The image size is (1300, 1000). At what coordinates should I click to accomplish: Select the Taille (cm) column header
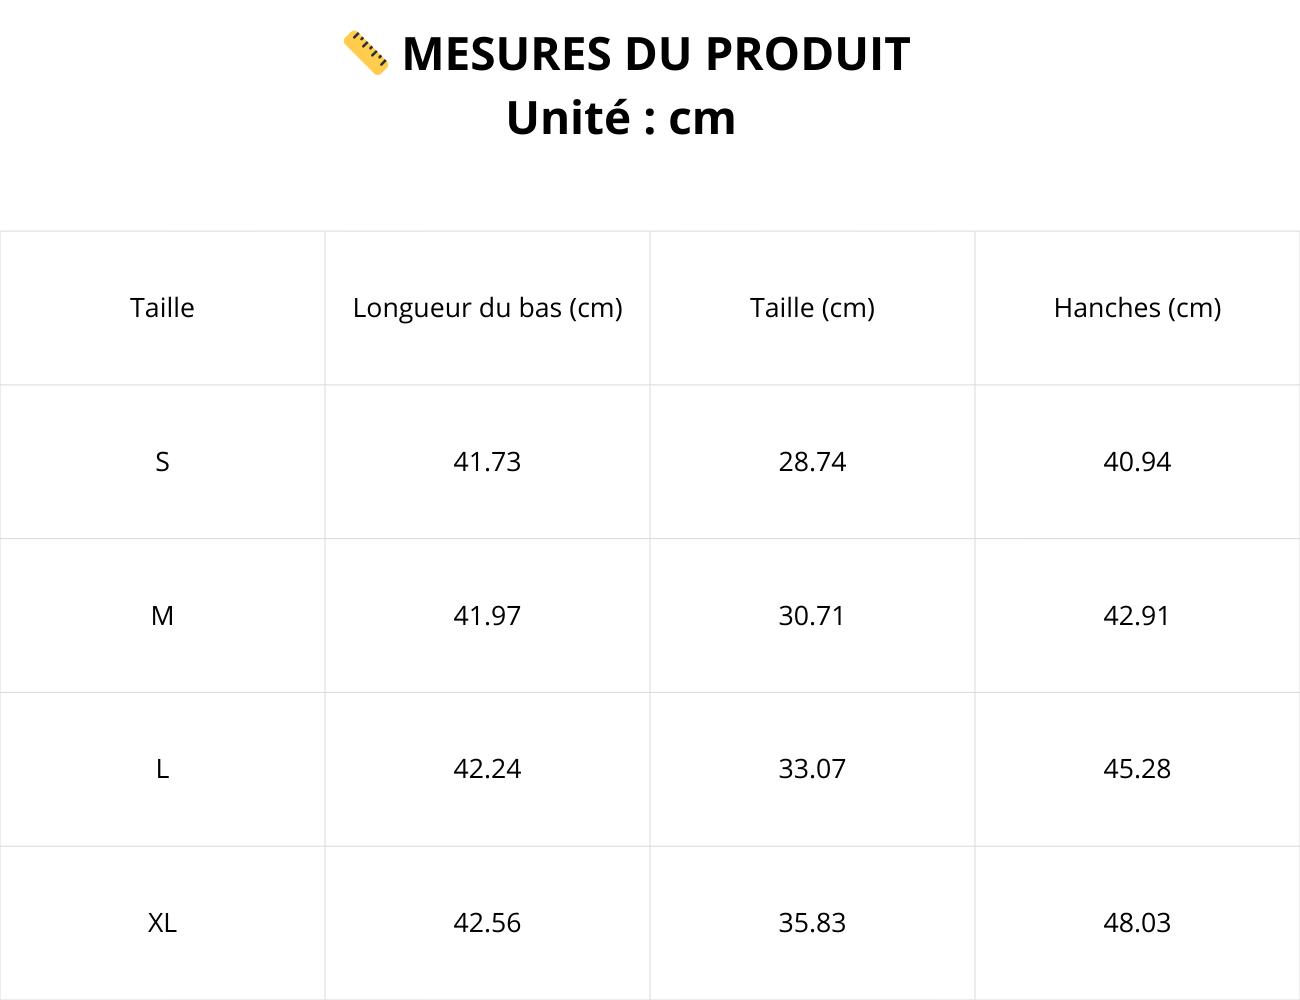point(812,308)
